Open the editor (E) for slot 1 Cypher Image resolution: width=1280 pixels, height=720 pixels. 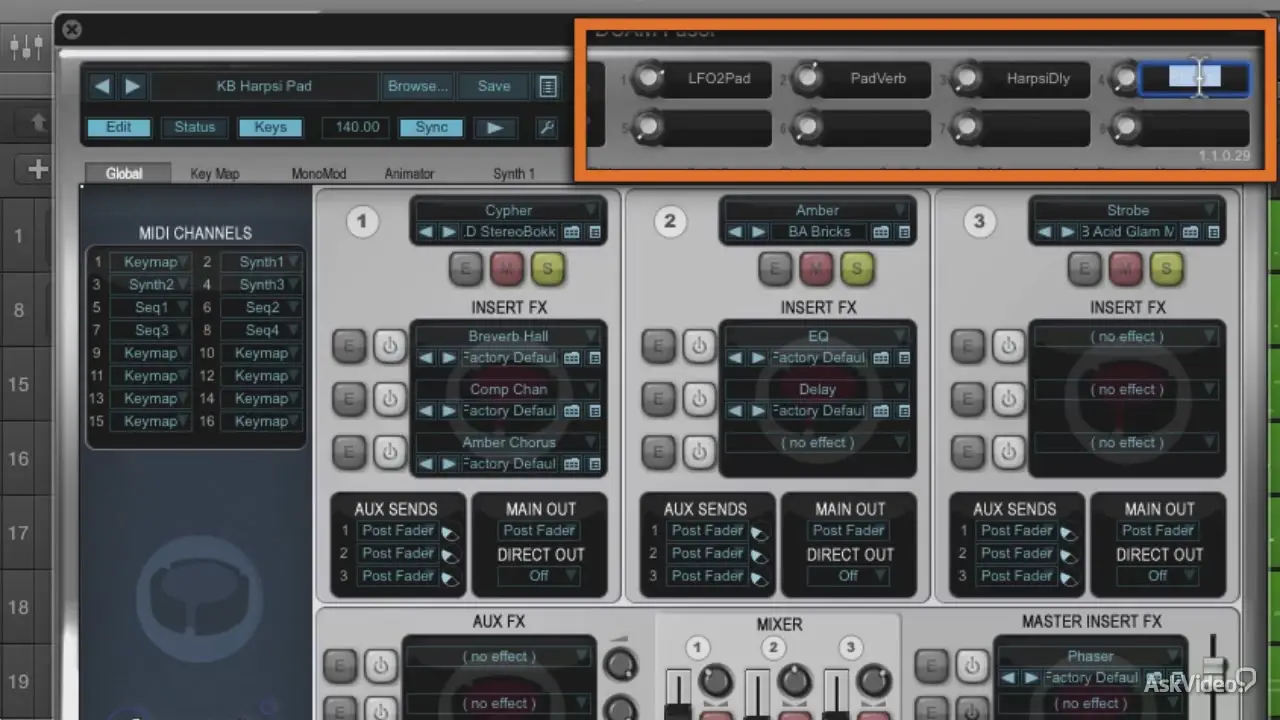[465, 267]
